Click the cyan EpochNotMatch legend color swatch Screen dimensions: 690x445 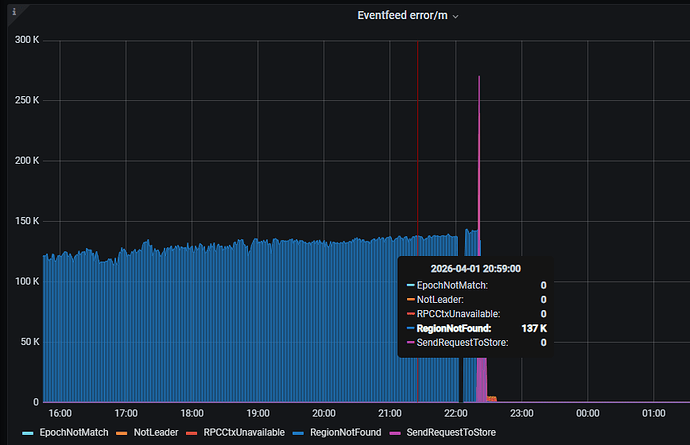pos(28,434)
